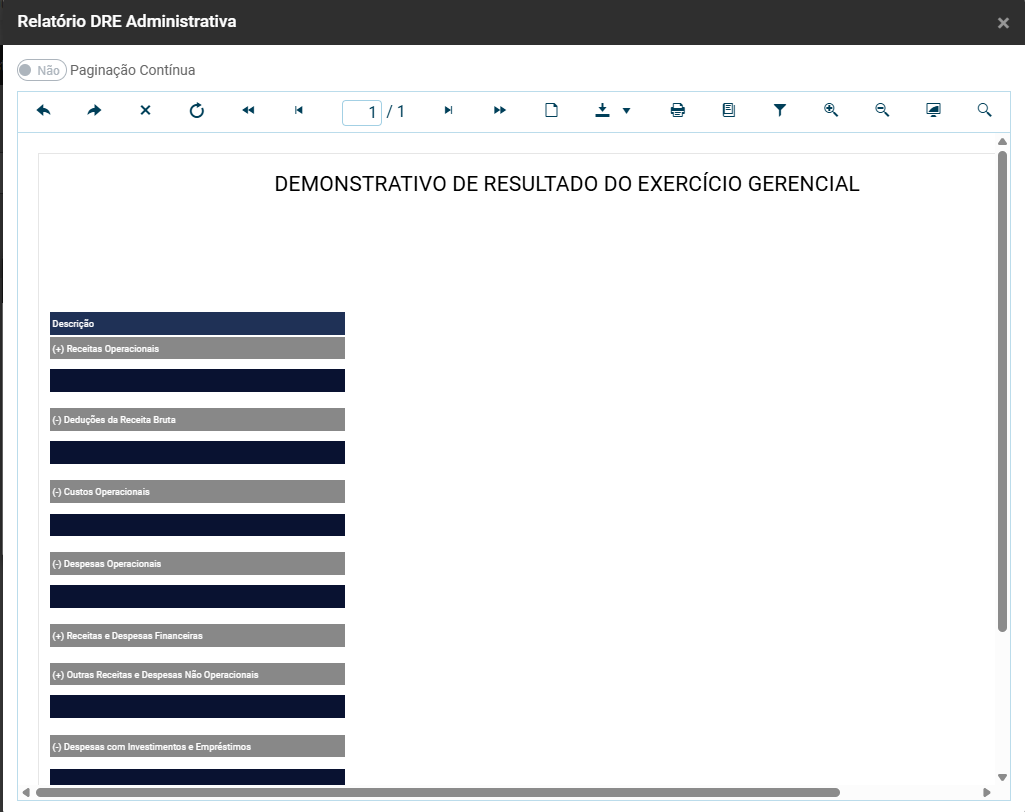Image resolution: width=1025 pixels, height=812 pixels.
Task: Click the page number input field
Action: pyautogui.click(x=362, y=112)
